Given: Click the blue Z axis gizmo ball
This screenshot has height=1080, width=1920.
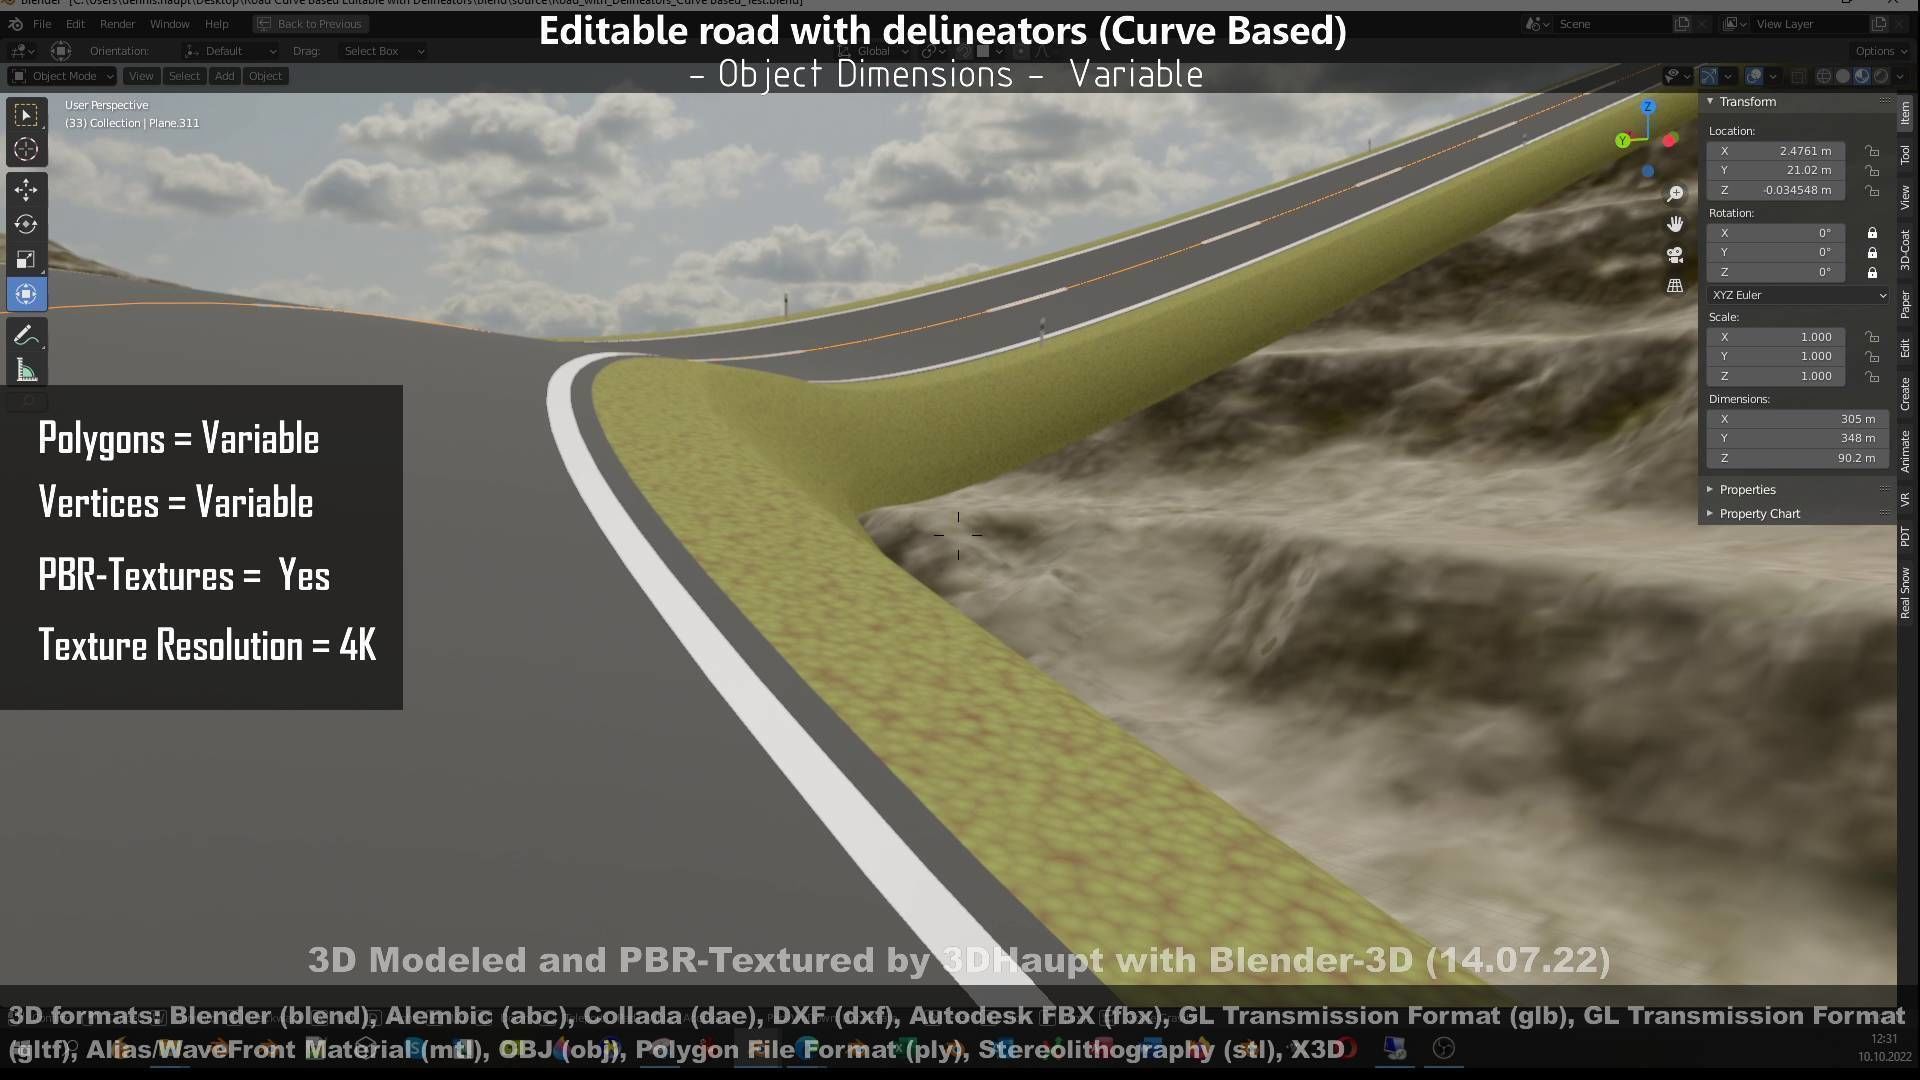Looking at the screenshot, I should pos(1648,106).
